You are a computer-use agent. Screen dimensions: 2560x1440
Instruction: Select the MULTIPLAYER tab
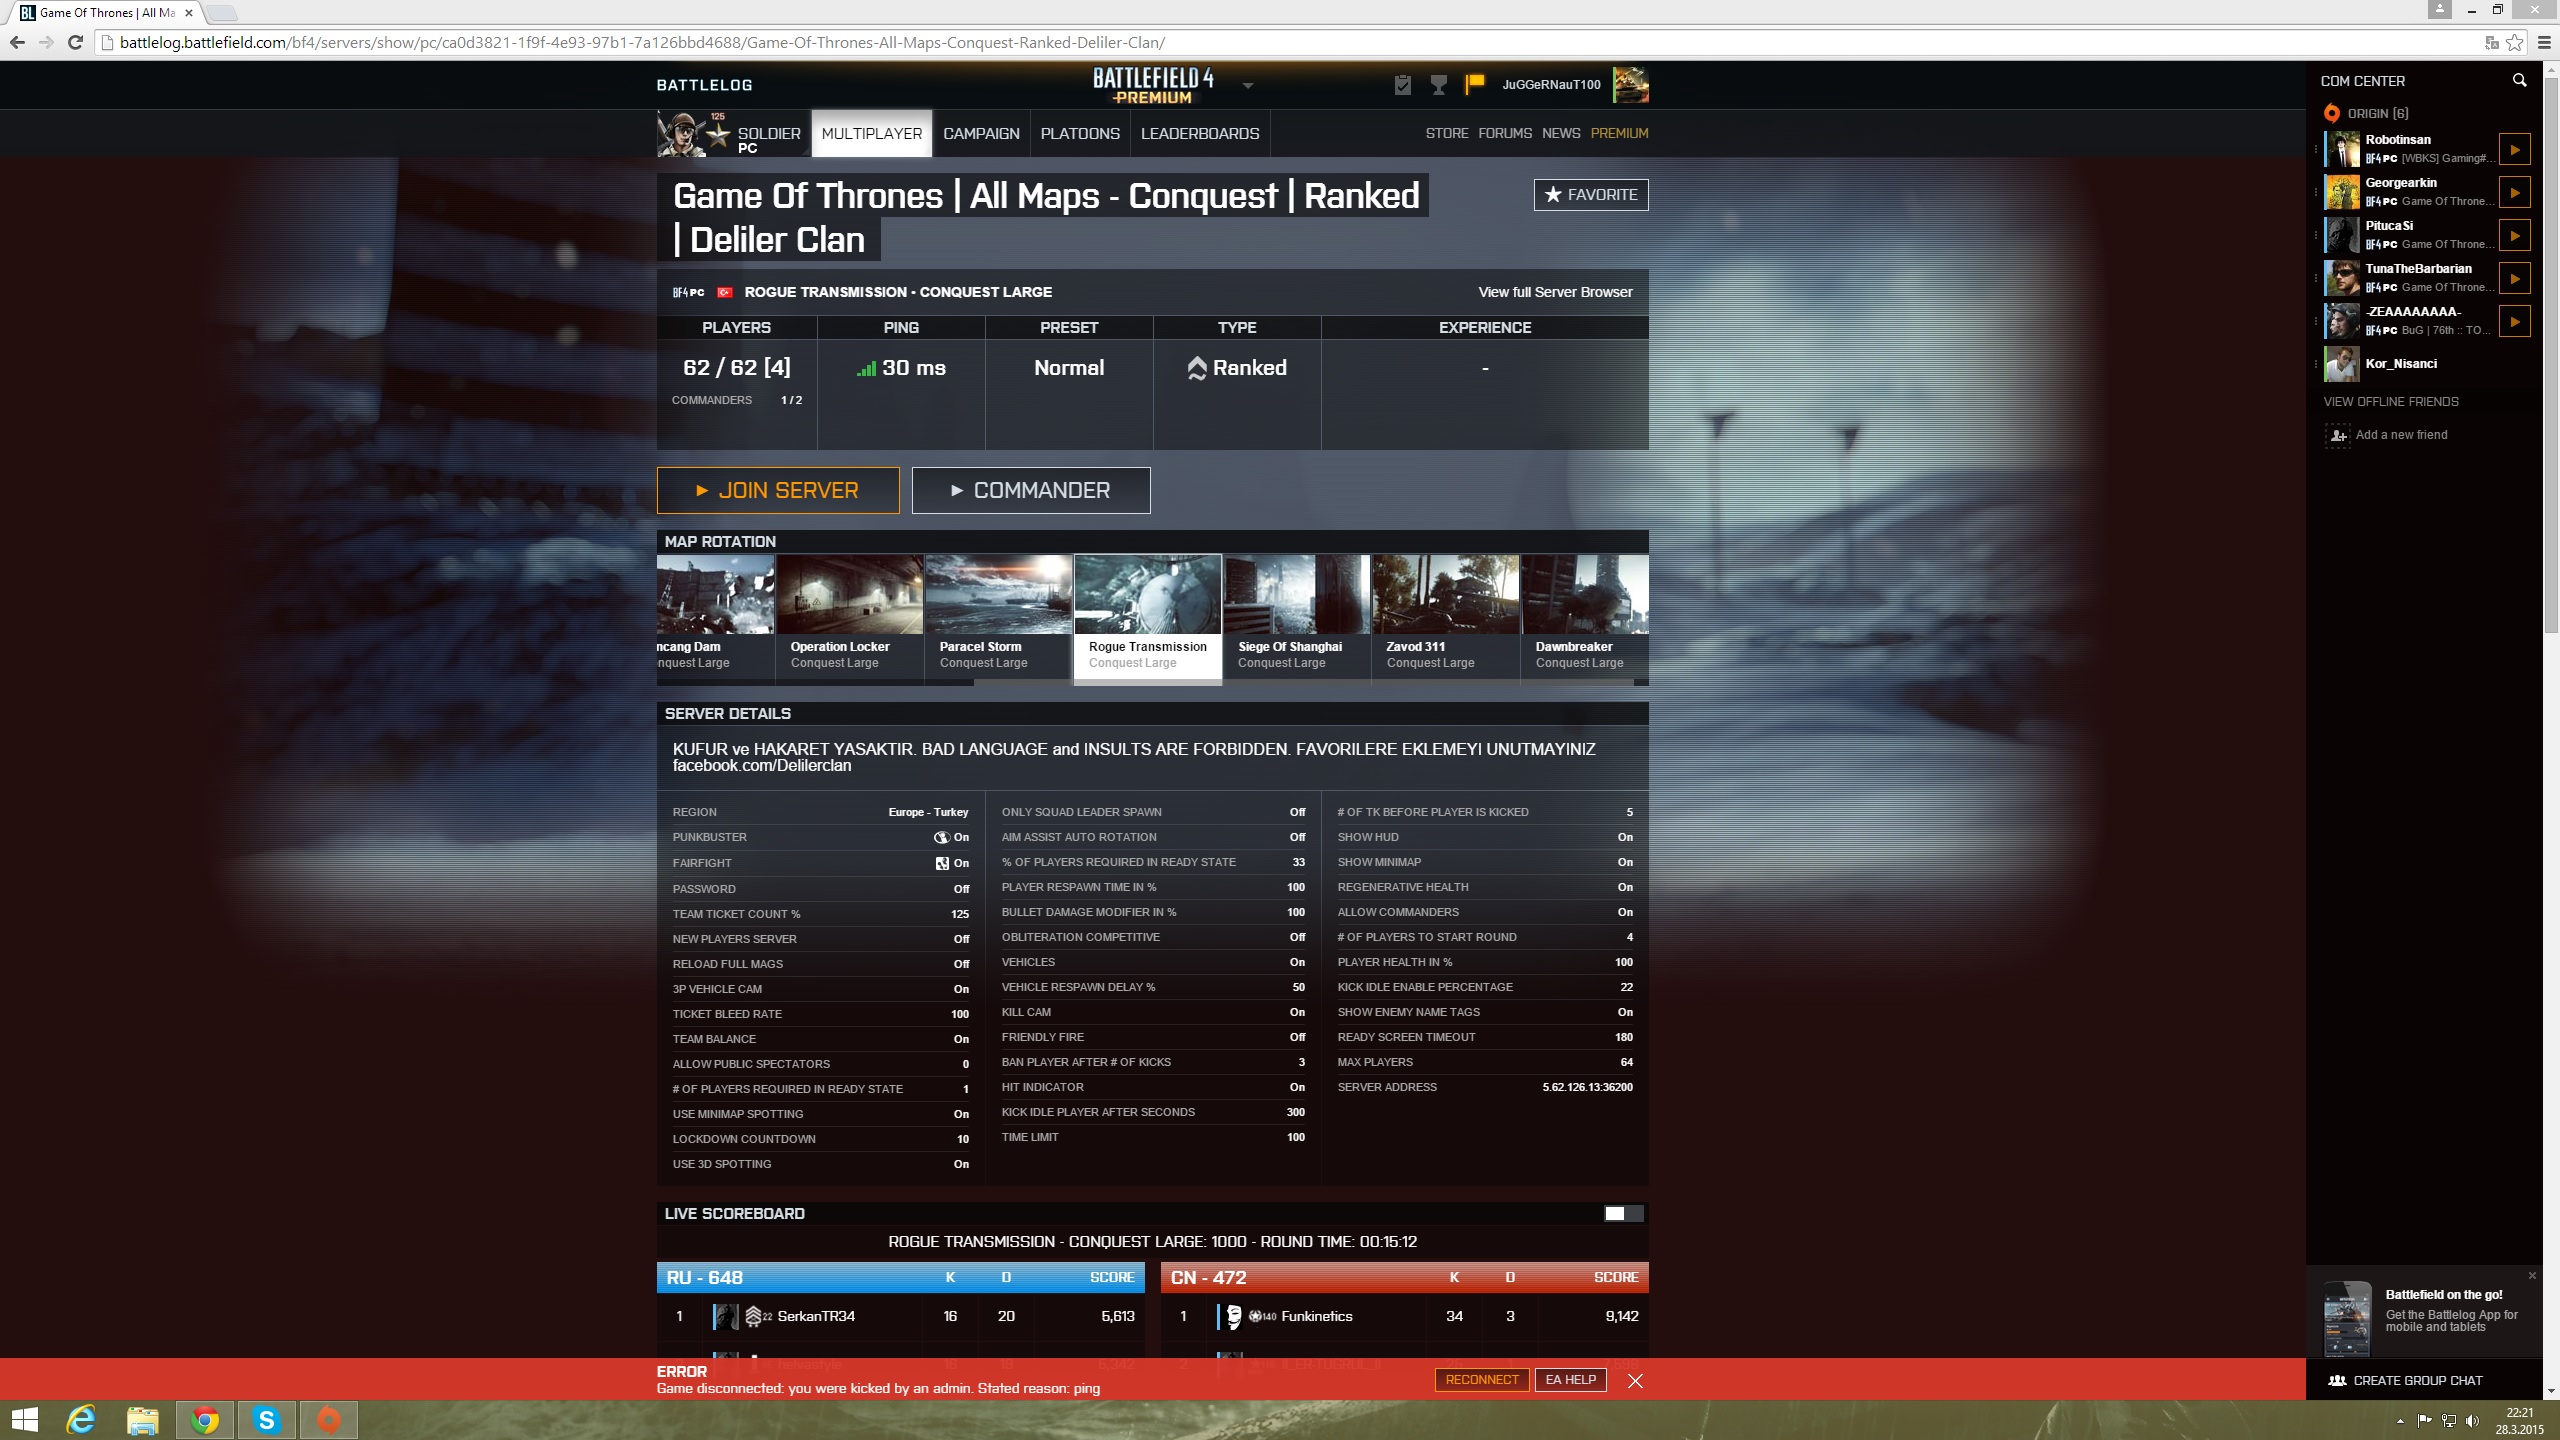point(872,134)
